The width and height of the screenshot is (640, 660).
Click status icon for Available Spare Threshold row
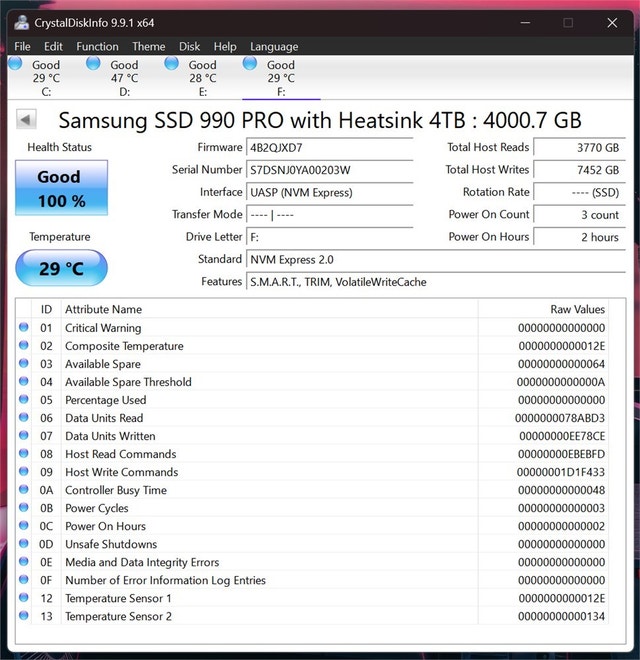(24, 381)
